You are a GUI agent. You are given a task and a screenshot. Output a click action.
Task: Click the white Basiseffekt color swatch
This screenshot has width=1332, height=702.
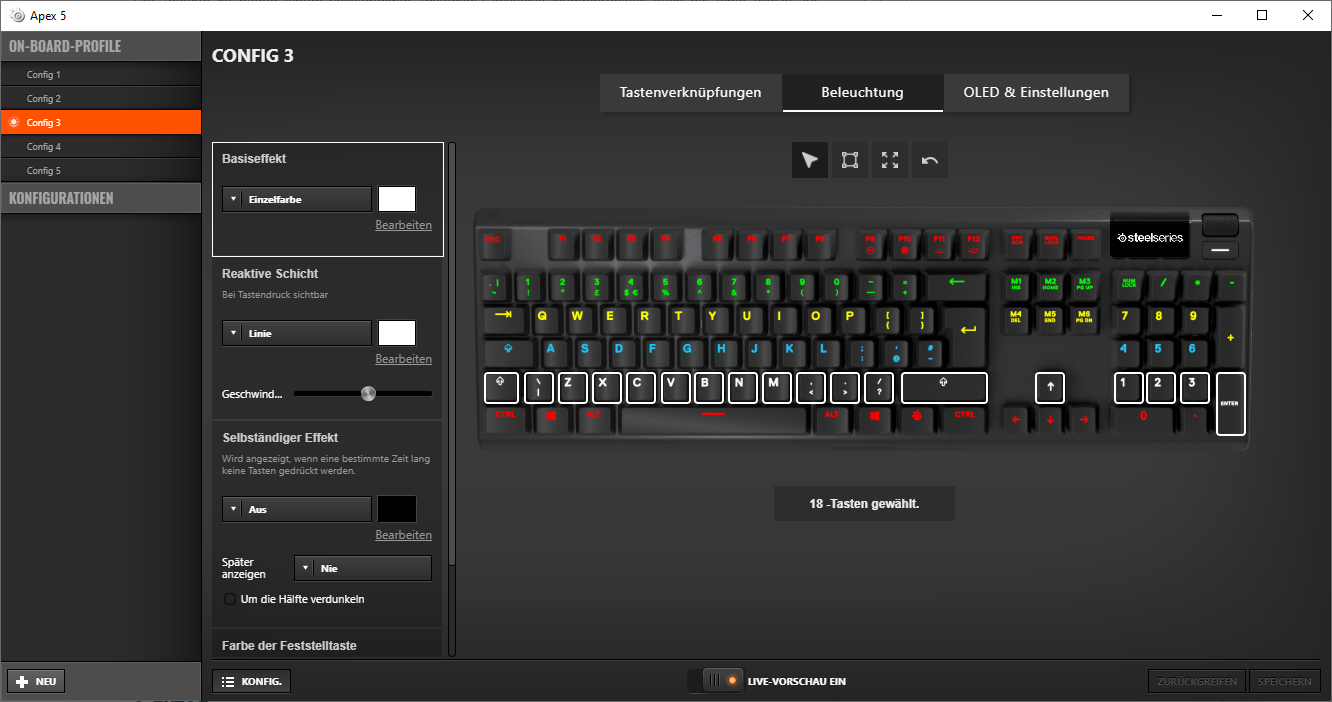(397, 199)
